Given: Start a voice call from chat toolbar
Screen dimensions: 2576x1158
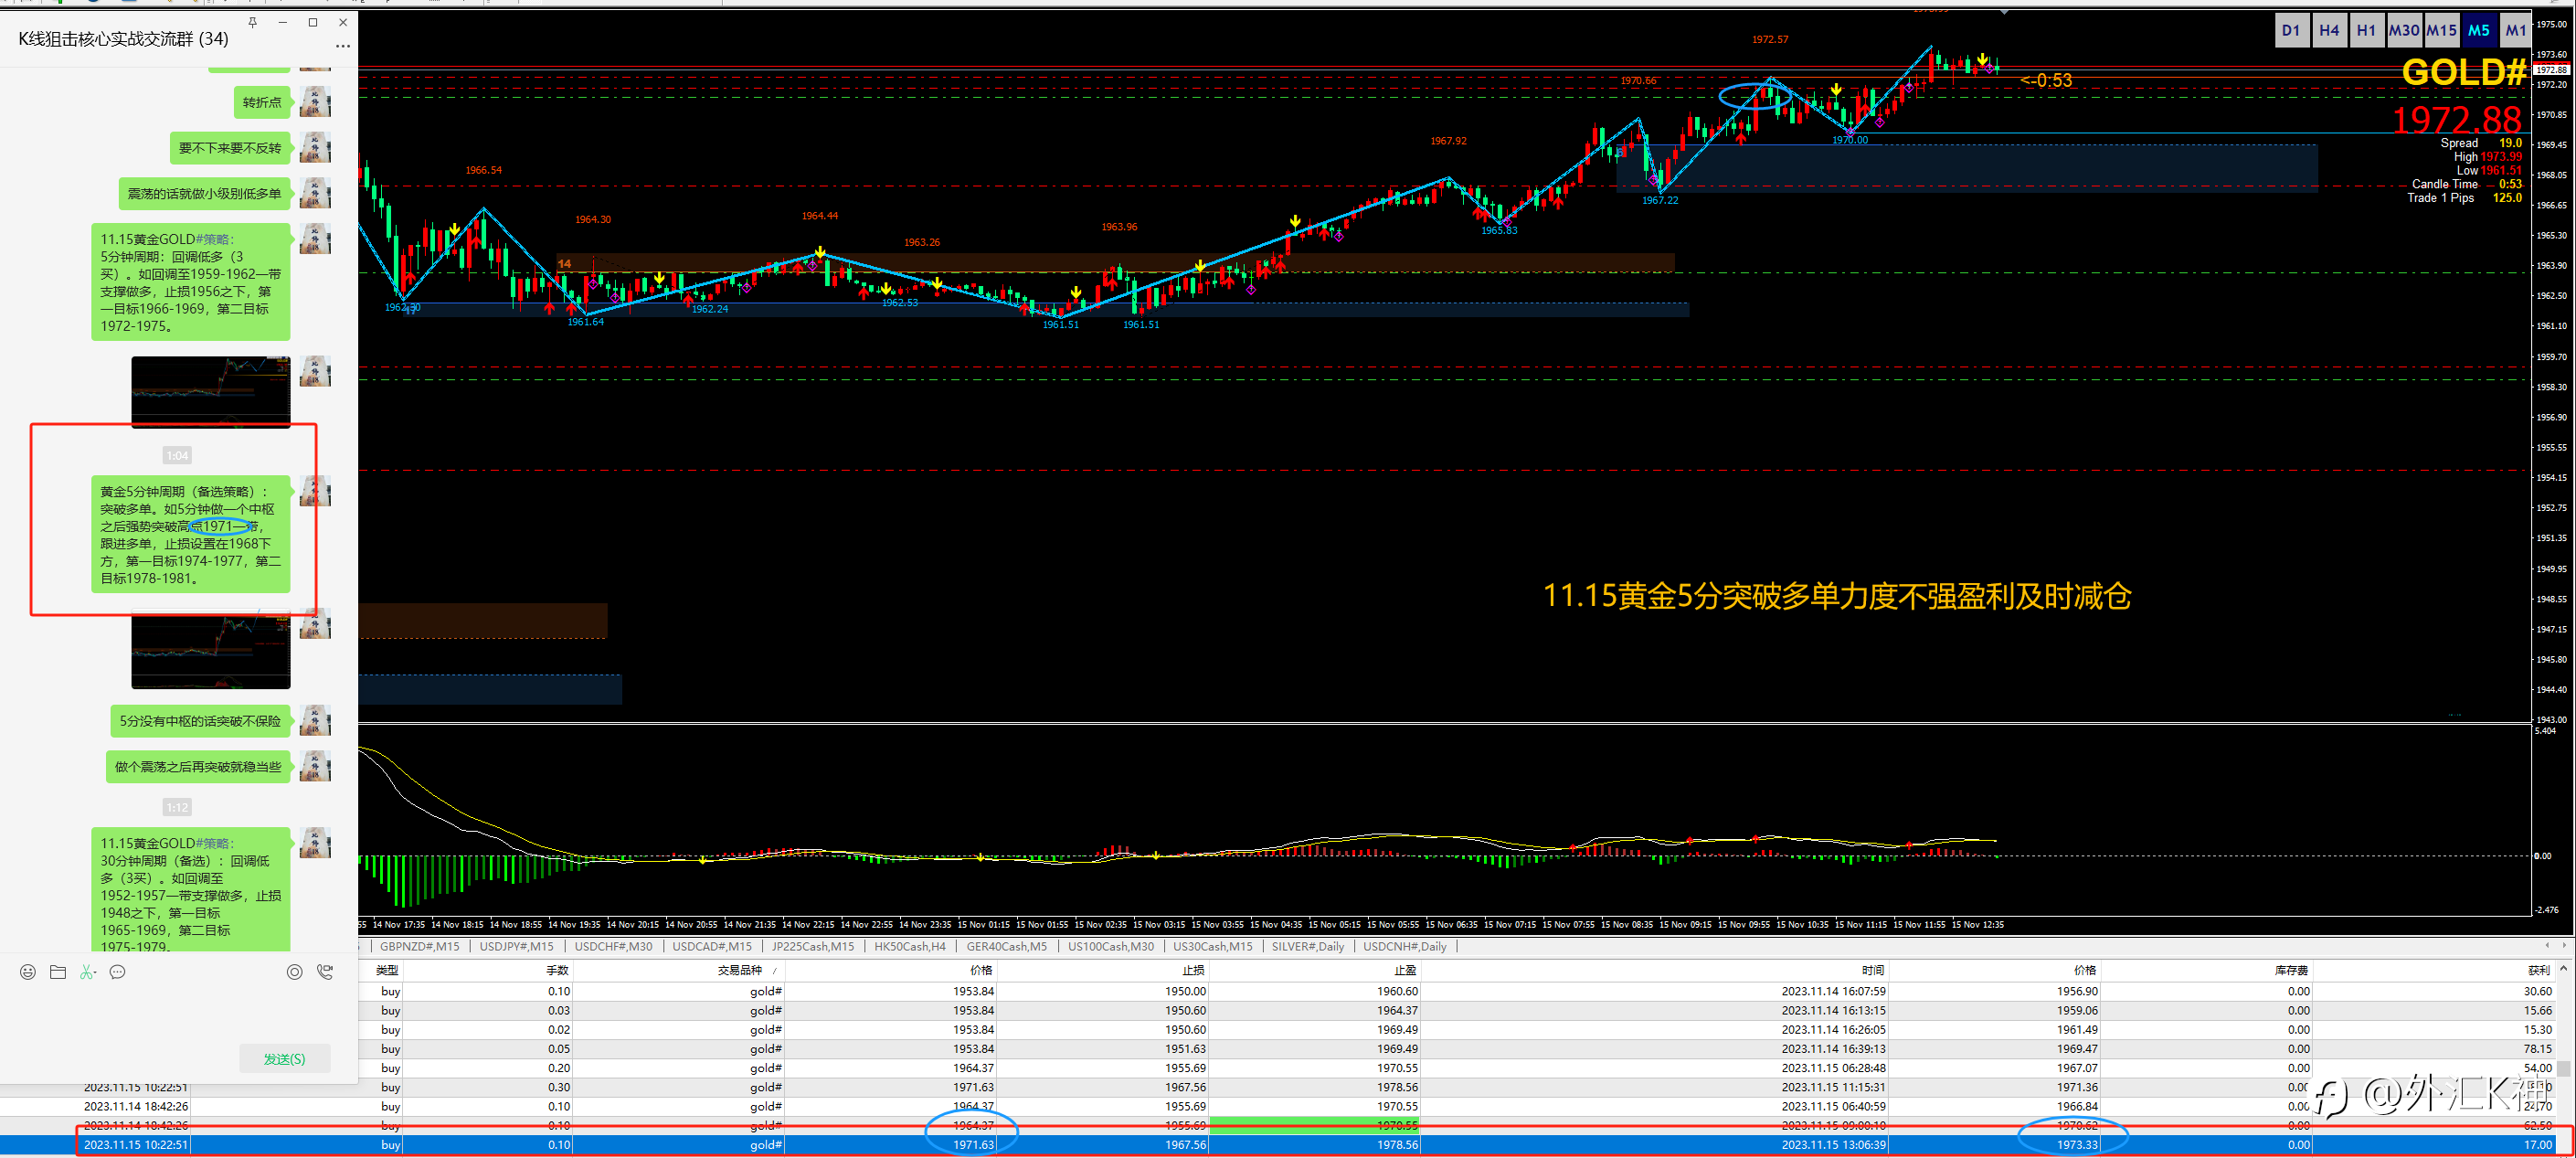Looking at the screenshot, I should pos(325,972).
